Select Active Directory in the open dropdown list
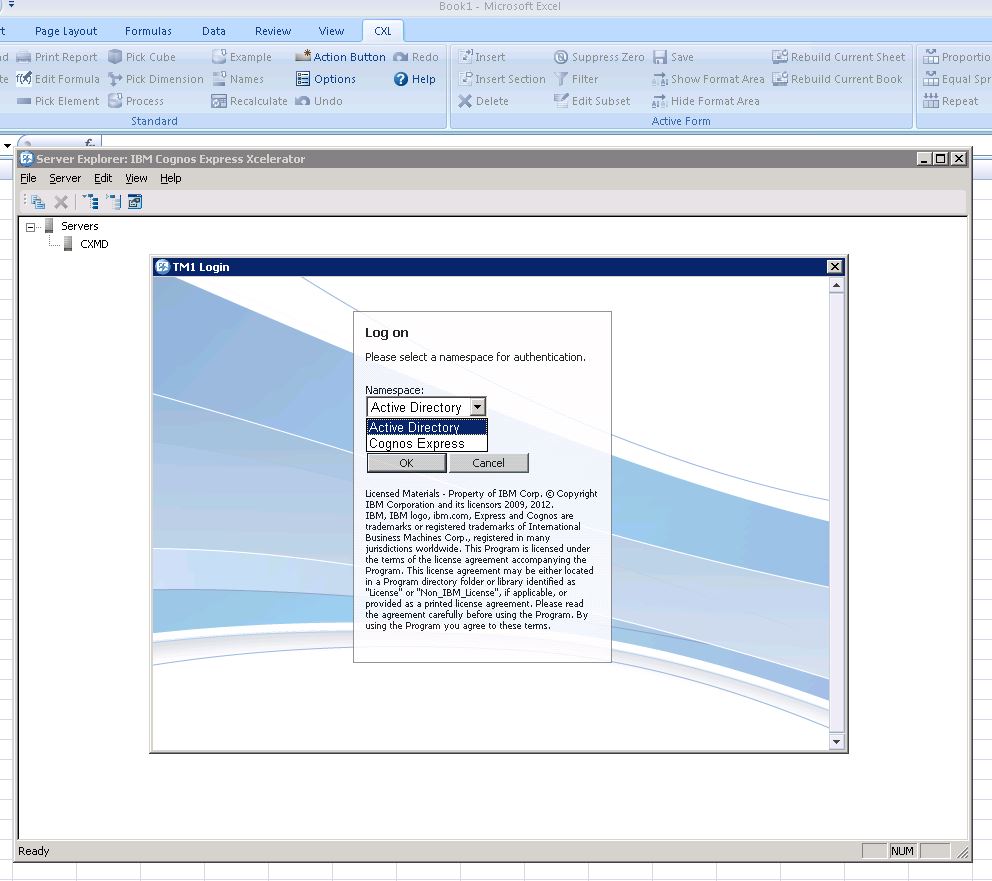Image resolution: width=992 pixels, height=881 pixels. pyautogui.click(x=427, y=428)
